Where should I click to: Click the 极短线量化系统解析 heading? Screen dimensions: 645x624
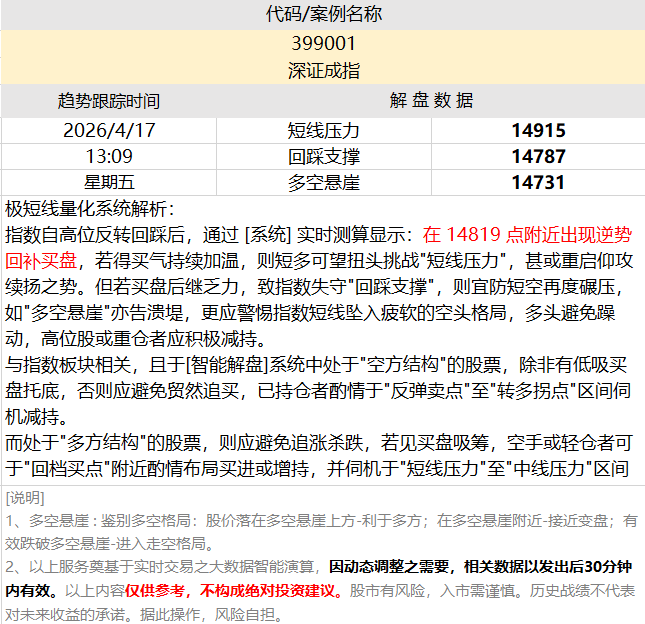[90, 209]
